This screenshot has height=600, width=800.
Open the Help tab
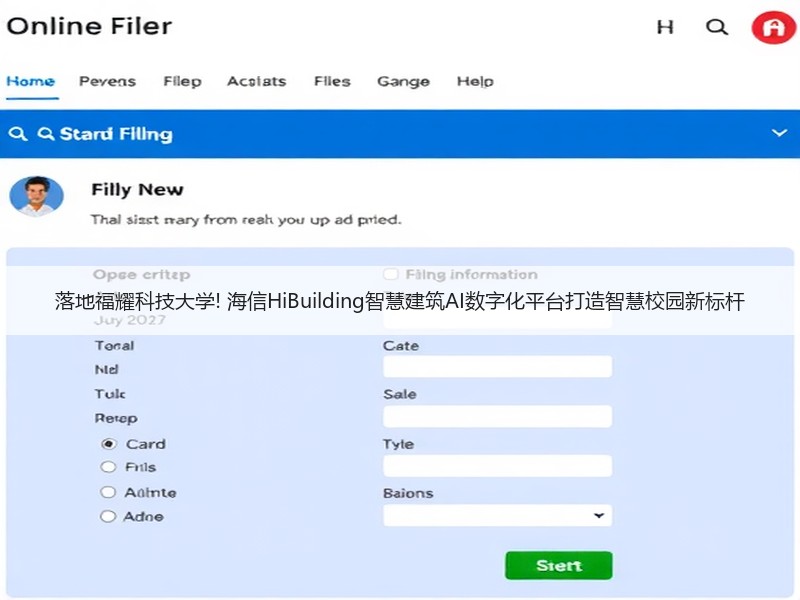click(475, 81)
